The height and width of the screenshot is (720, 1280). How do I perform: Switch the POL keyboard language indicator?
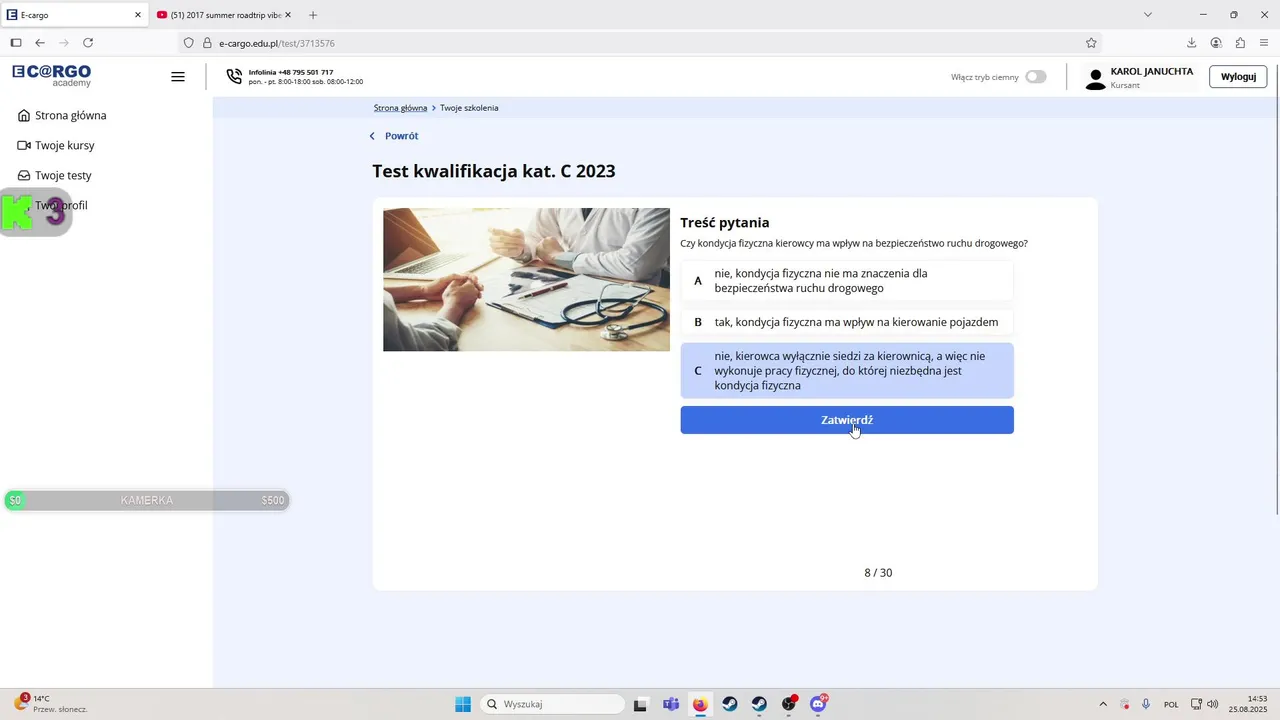pyautogui.click(x=1171, y=704)
